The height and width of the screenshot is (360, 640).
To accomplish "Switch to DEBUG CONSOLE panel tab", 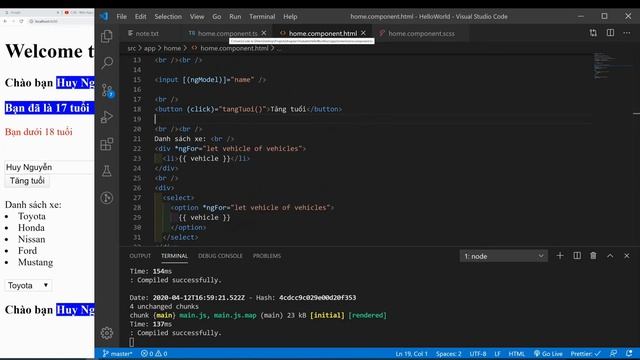I will click(x=220, y=256).
